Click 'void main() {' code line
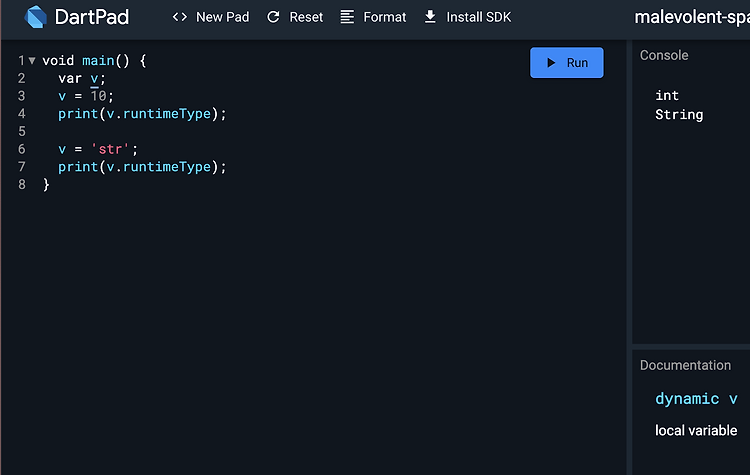Image resolution: width=750 pixels, height=475 pixels. point(94,61)
